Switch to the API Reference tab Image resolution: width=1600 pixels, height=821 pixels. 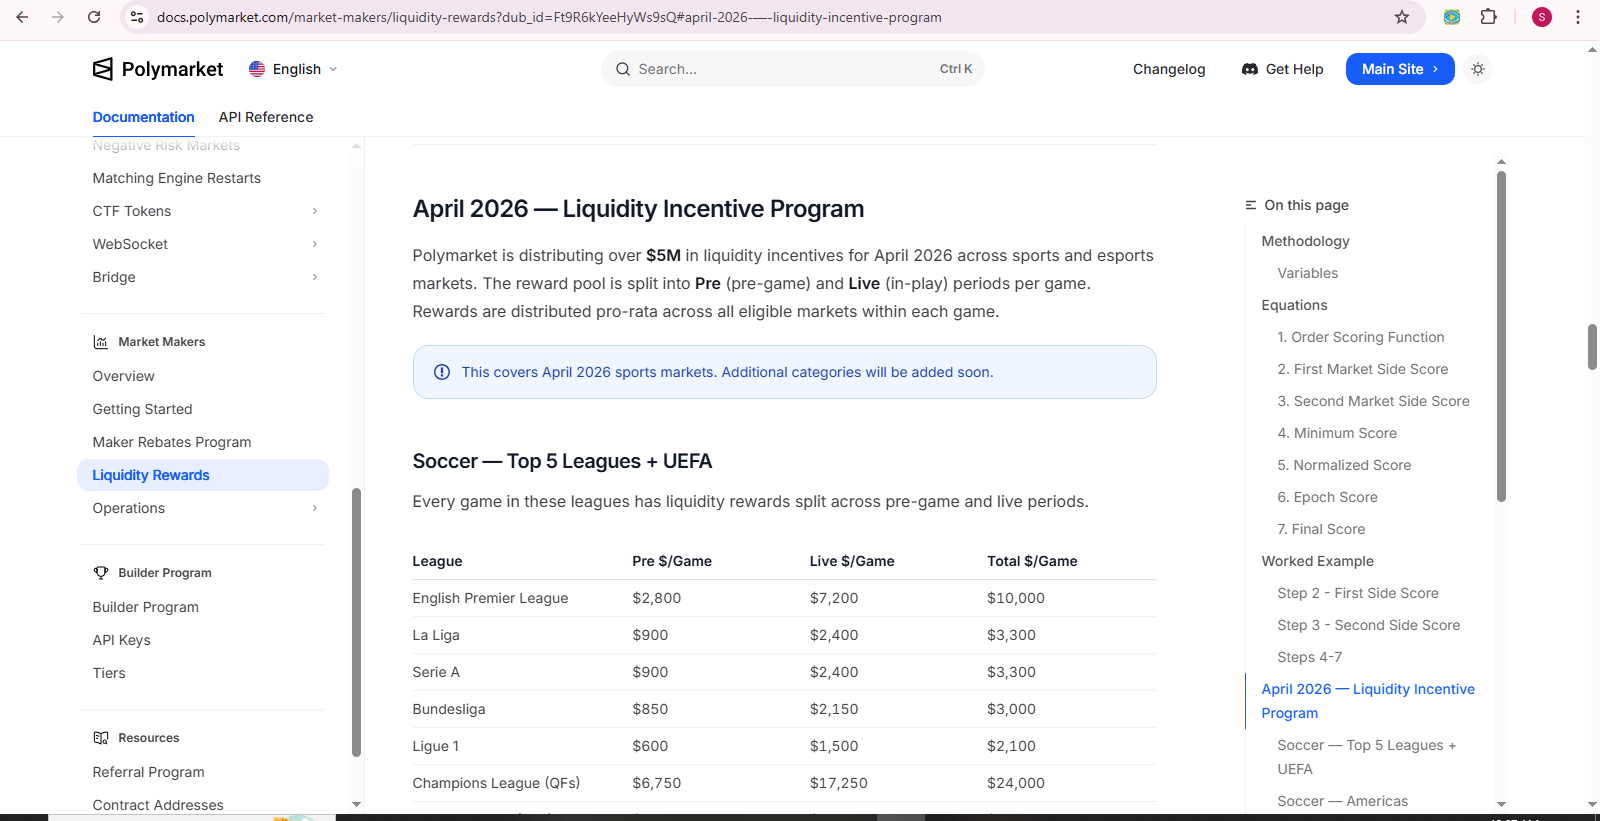coord(266,117)
